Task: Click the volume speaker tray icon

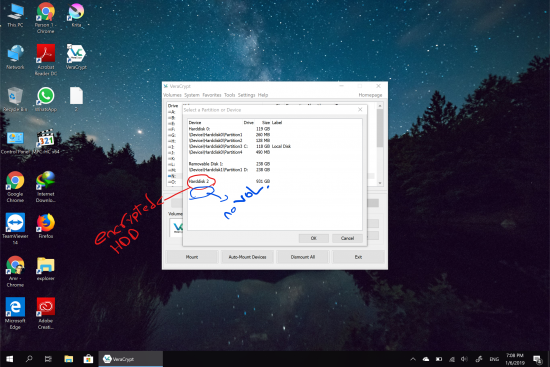Action: coord(464,359)
